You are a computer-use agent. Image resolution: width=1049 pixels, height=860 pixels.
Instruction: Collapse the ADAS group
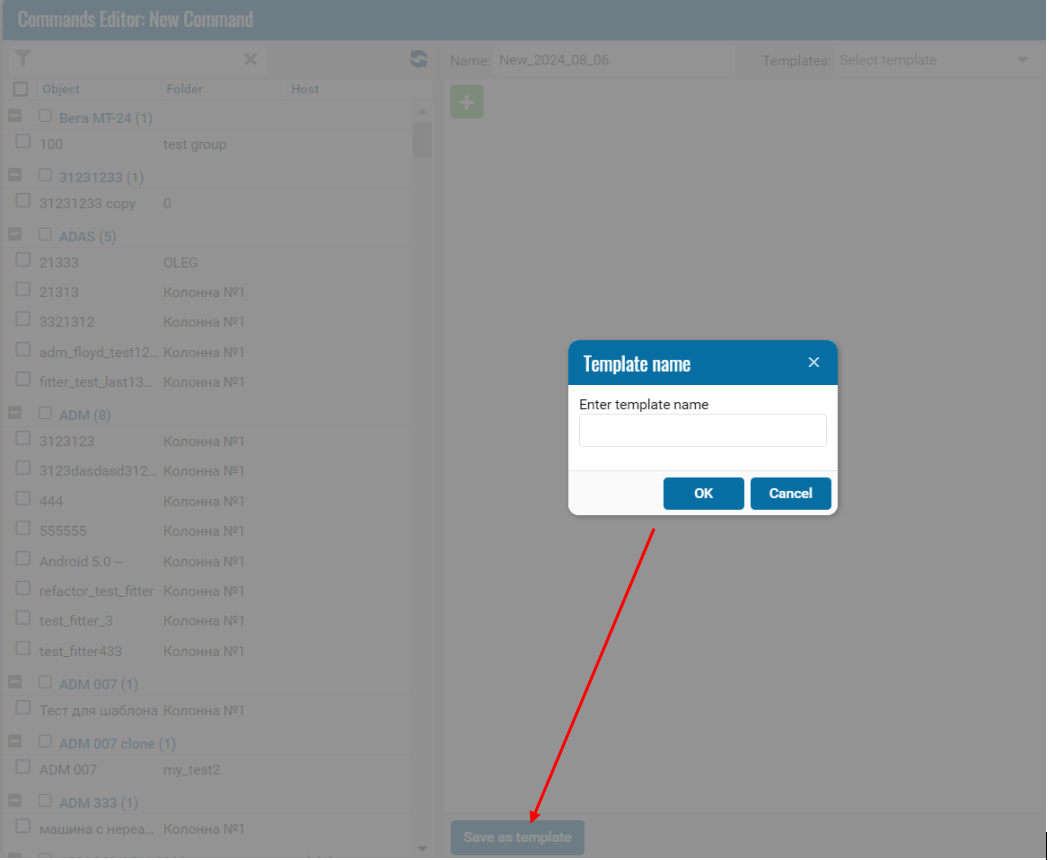(x=15, y=235)
